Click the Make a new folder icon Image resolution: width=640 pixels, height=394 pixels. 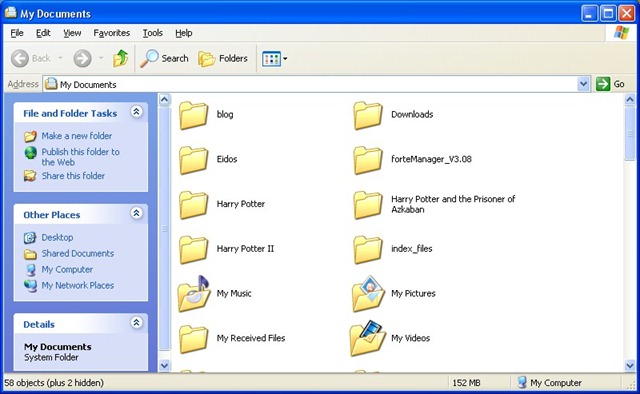point(30,136)
